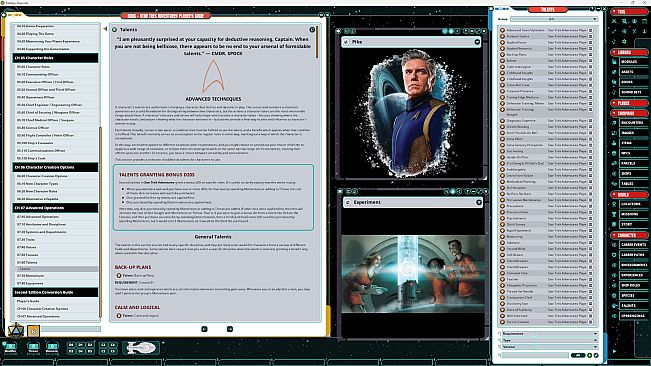Click the Experiment illustration image
The height and width of the screenshot is (366, 651).
[413, 274]
